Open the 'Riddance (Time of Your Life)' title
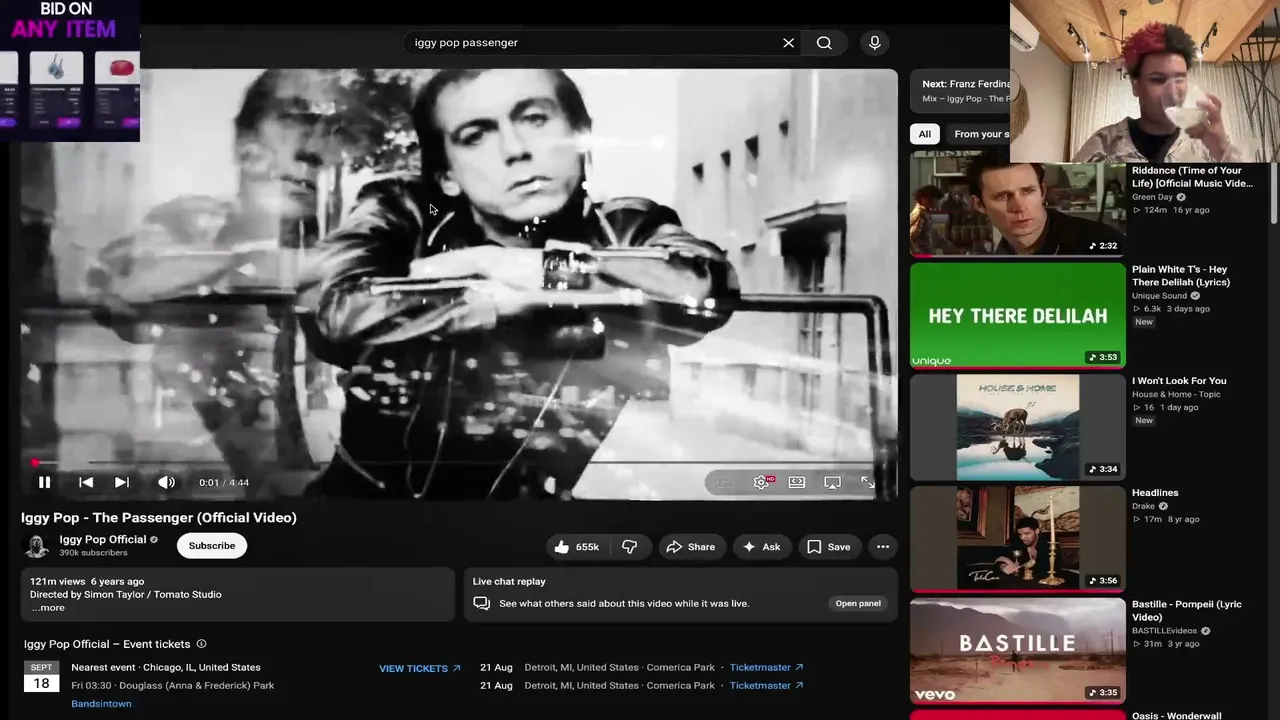Viewport: 1280px width, 720px height. click(x=1192, y=177)
